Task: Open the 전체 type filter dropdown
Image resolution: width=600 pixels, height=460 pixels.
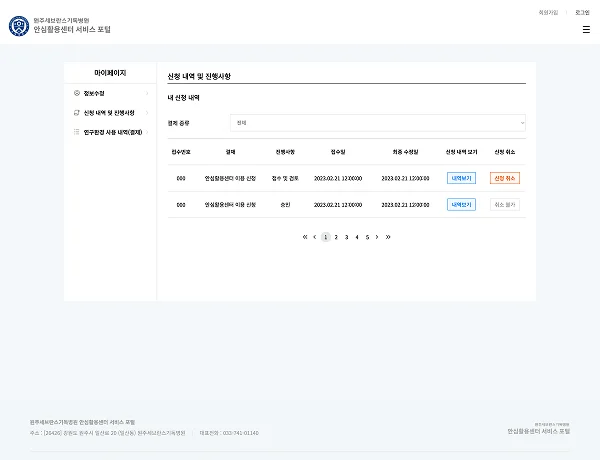Action: pyautogui.click(x=378, y=123)
